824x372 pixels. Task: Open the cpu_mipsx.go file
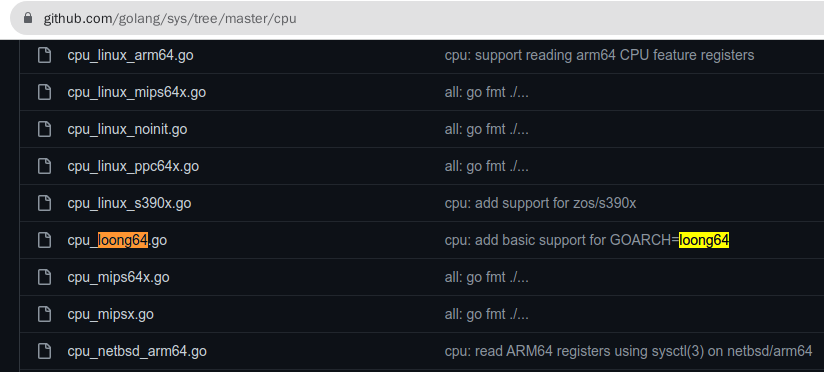tap(110, 314)
